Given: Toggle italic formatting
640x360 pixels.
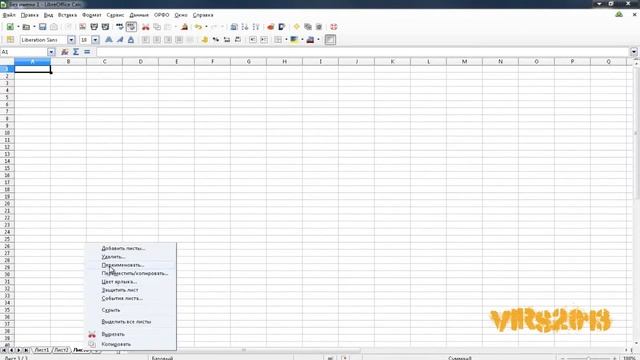Looking at the screenshot, I should click(x=120, y=40).
